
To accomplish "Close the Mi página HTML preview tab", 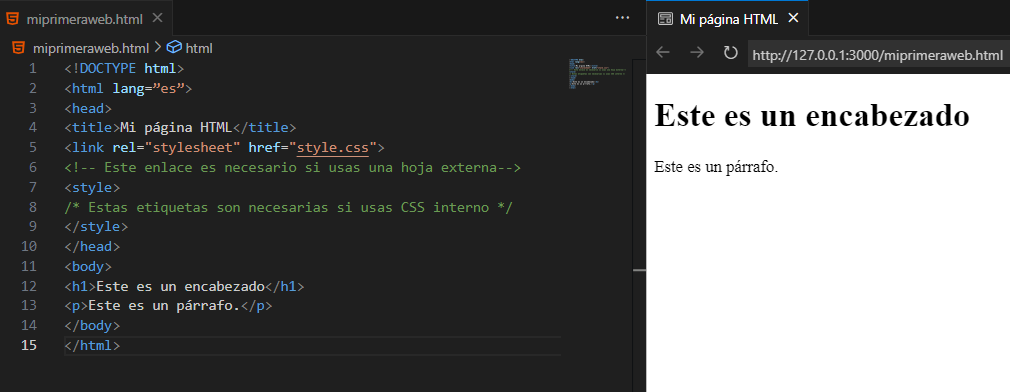I will point(794,18).
